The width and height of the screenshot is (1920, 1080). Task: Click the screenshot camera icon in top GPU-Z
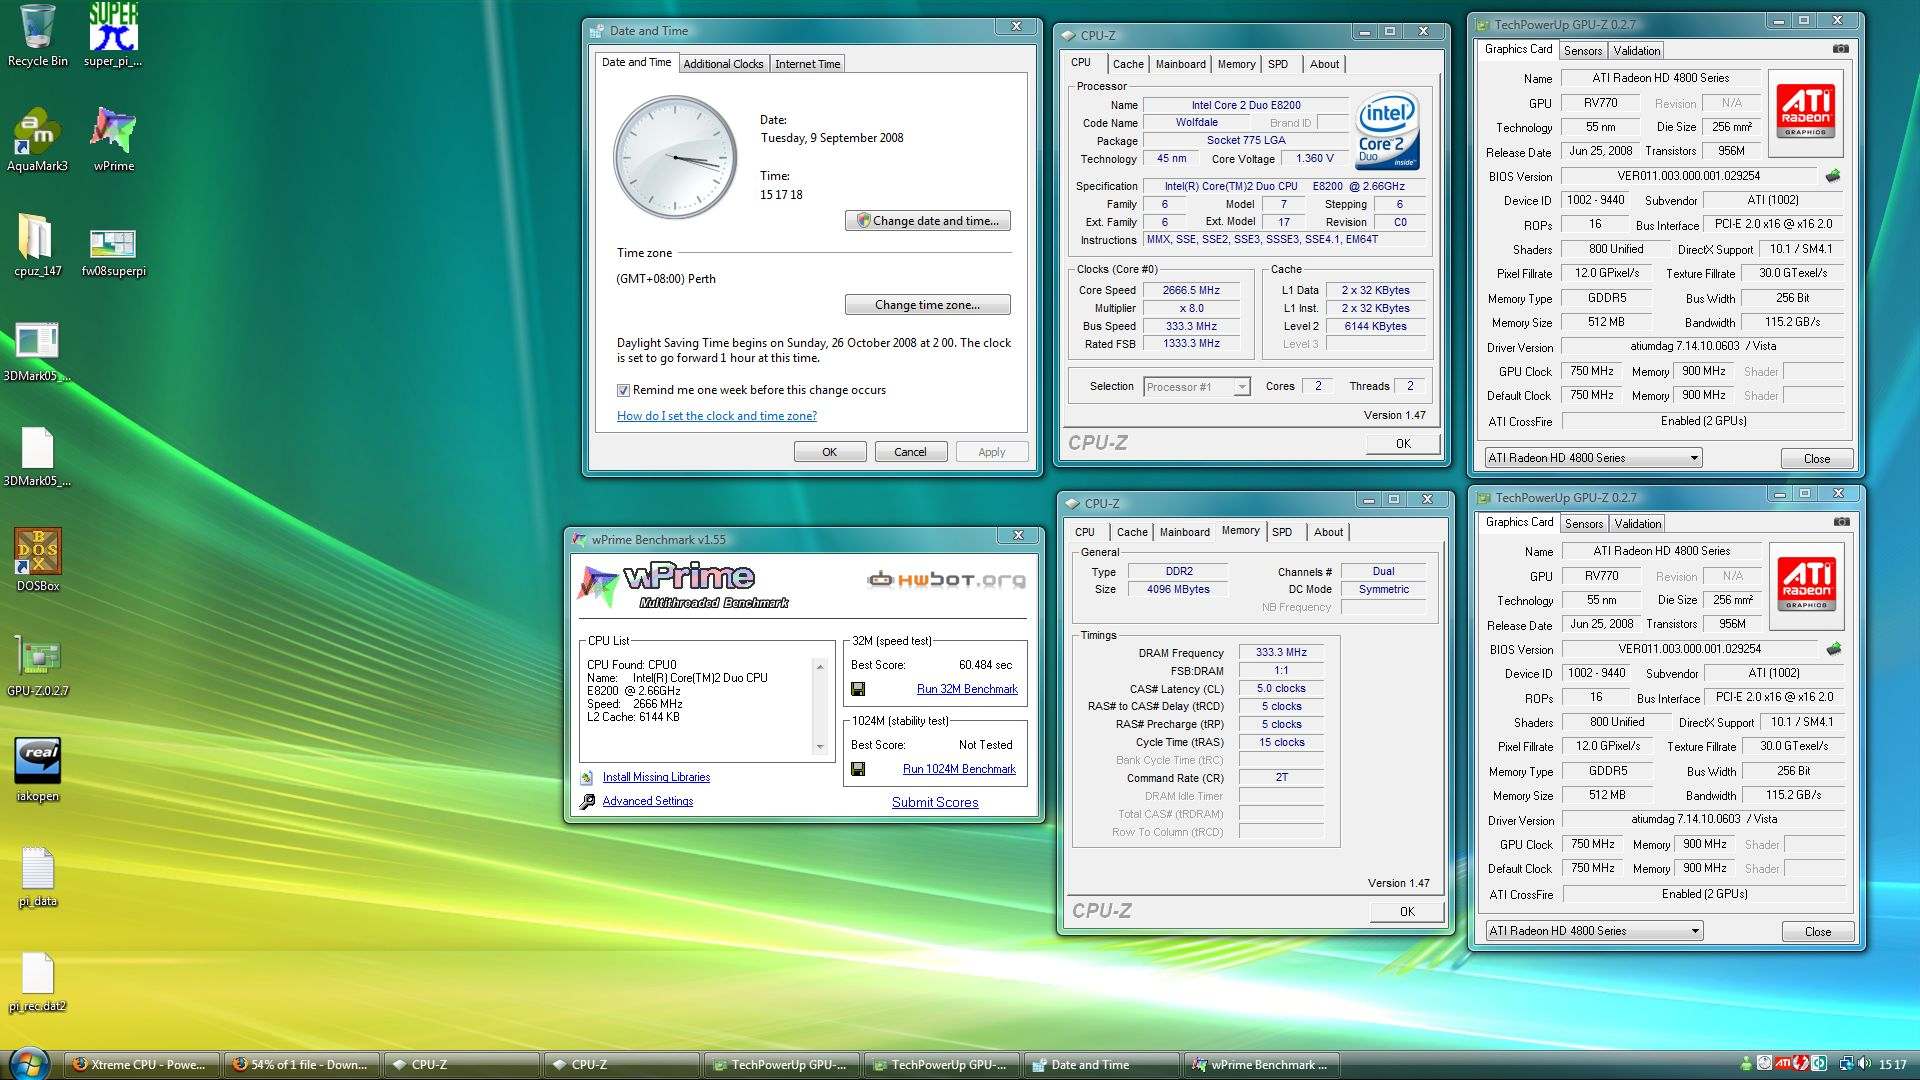[x=1840, y=48]
